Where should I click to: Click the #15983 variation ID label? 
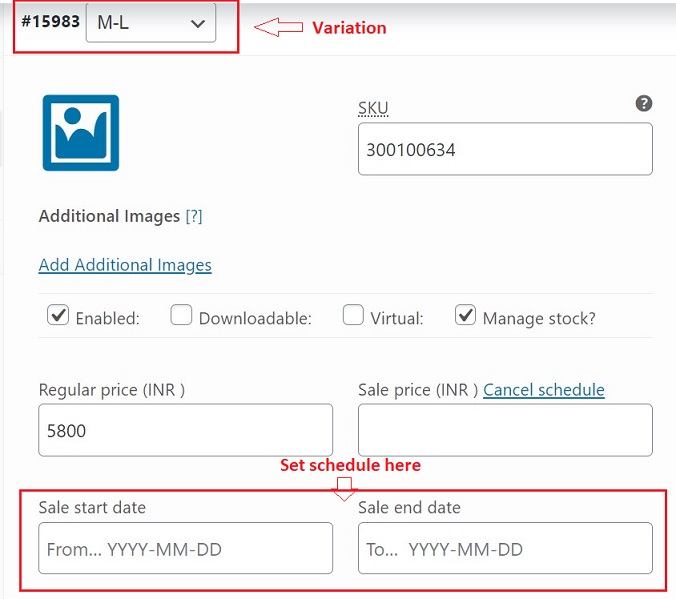[x=49, y=22]
